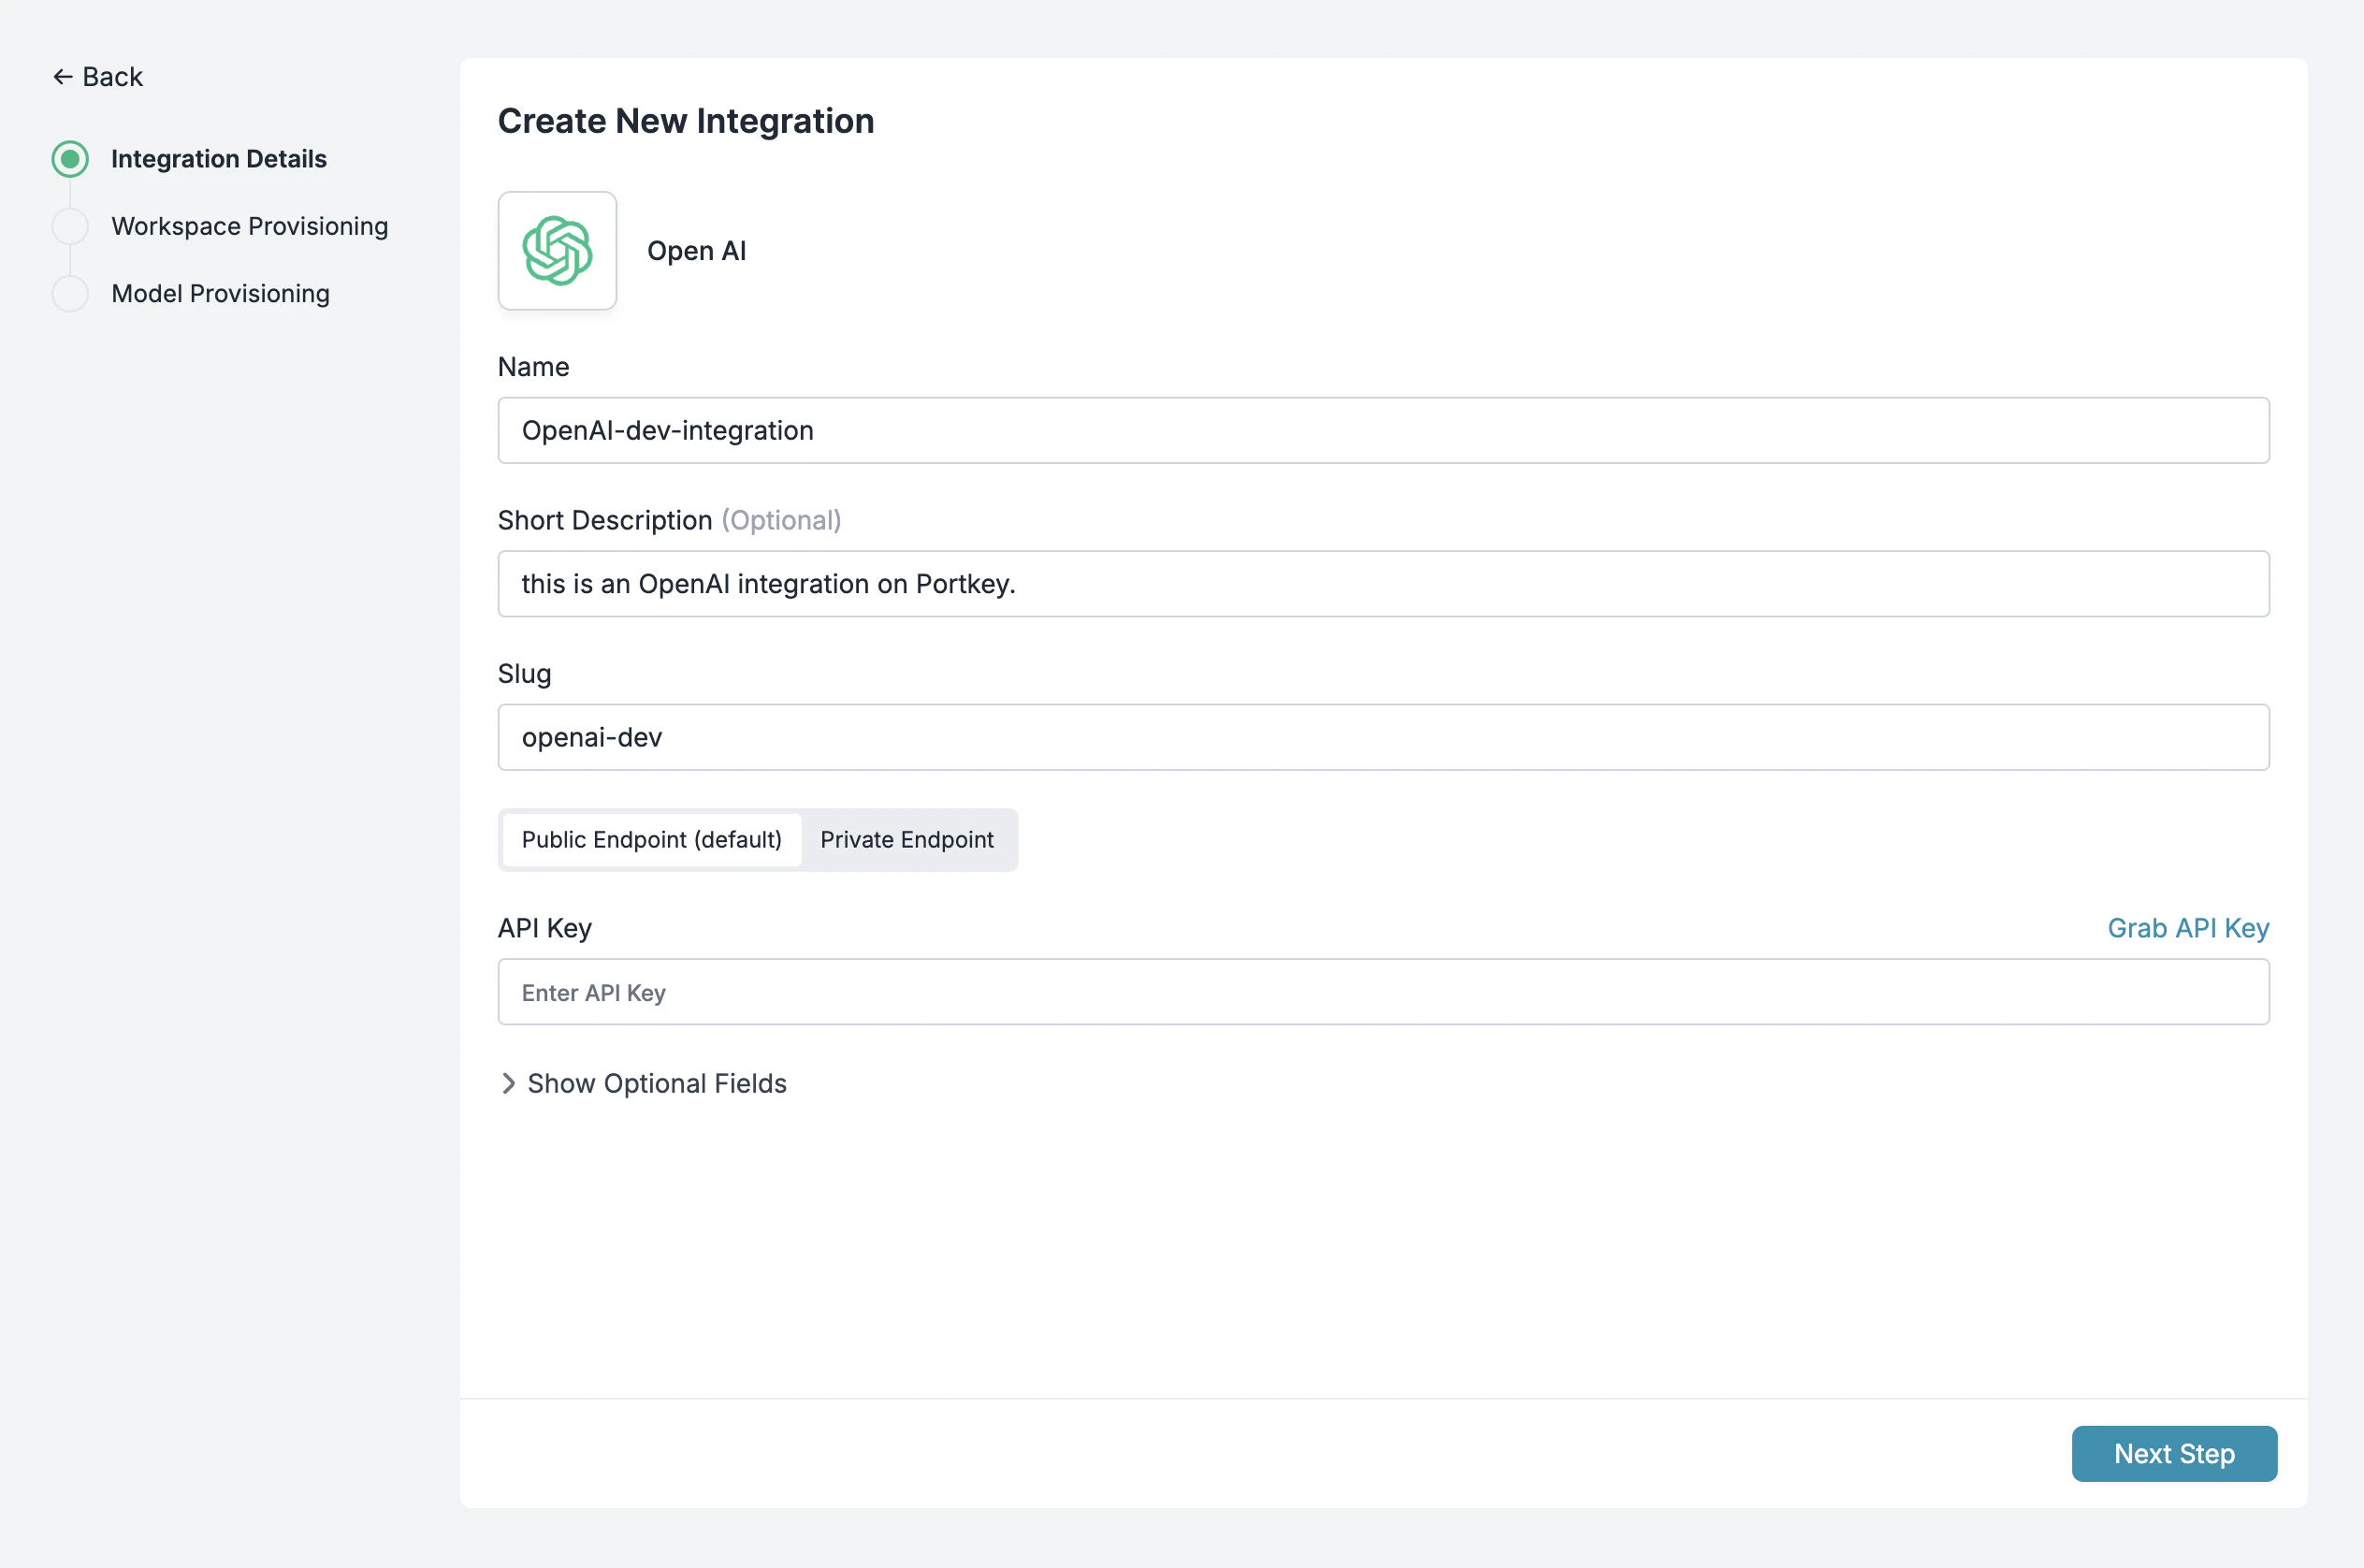Collapse the Integration Details stepper section
The width and height of the screenshot is (2364, 1568).
[219, 158]
